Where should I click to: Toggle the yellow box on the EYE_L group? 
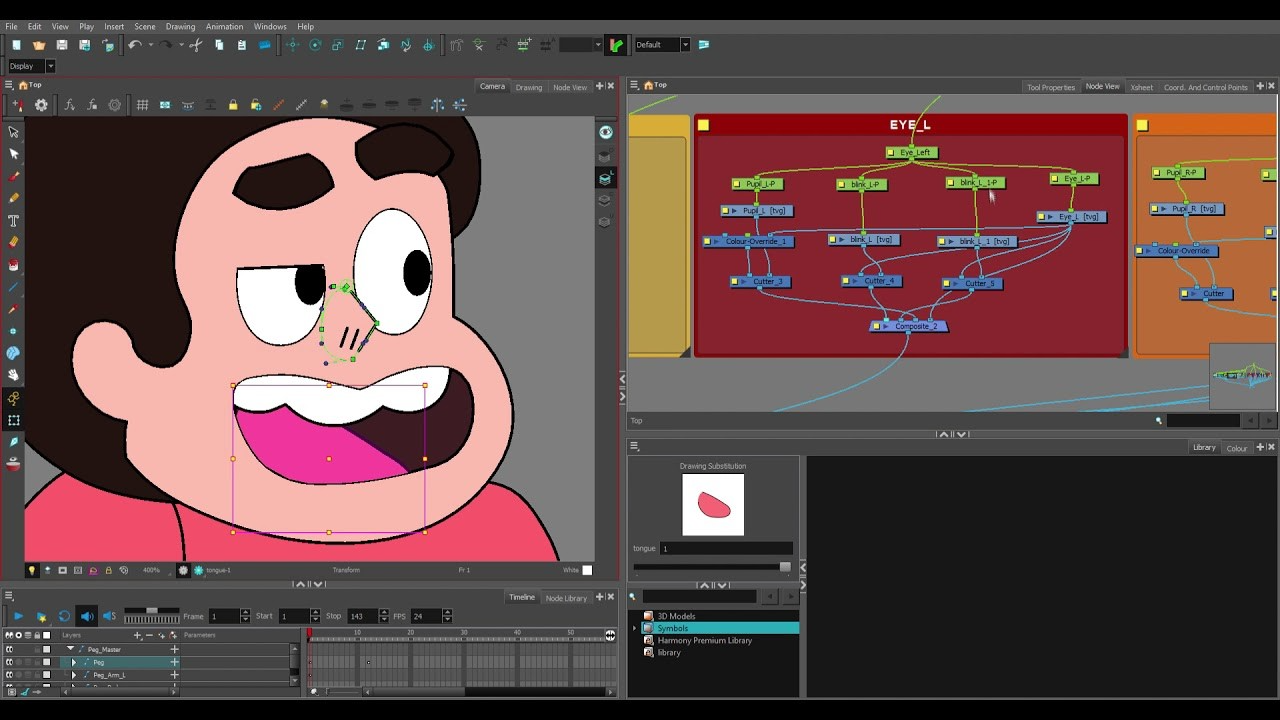703,125
